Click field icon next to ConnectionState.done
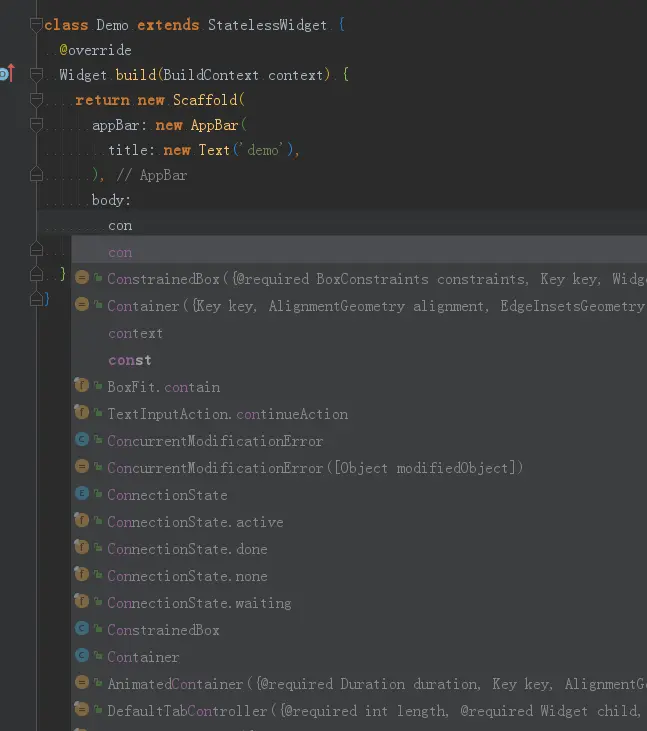This screenshot has width=647, height=731. click(x=82, y=547)
